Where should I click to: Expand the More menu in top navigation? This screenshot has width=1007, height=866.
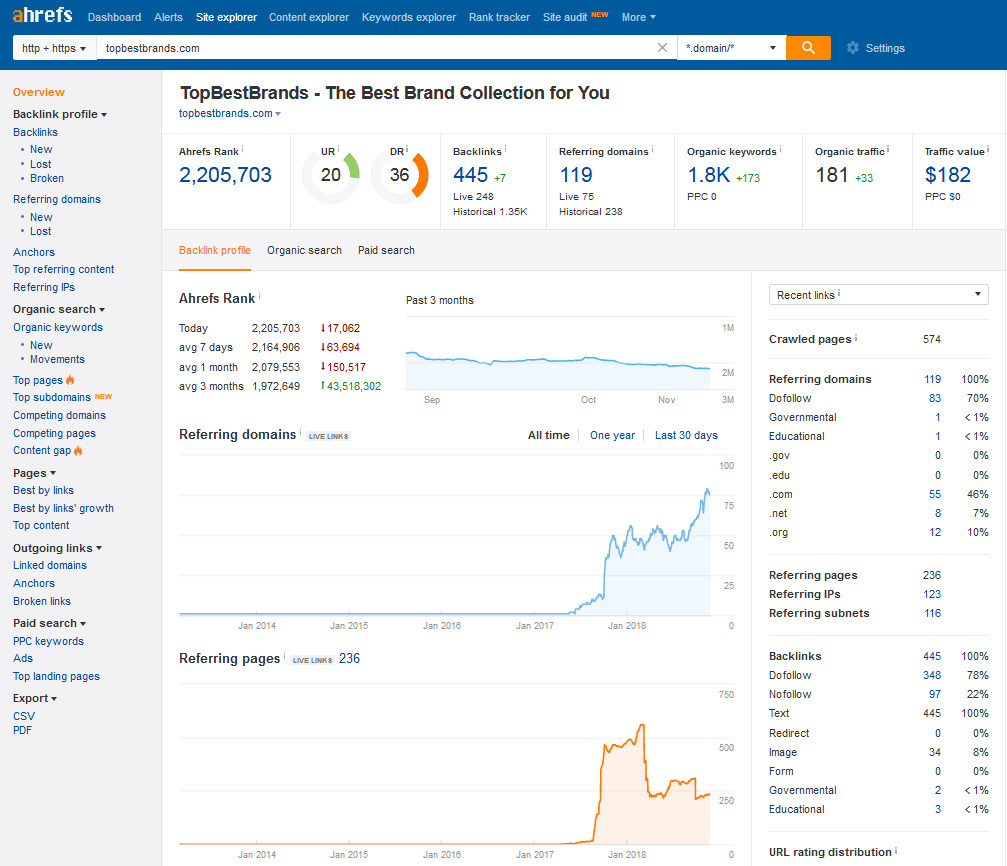point(638,17)
